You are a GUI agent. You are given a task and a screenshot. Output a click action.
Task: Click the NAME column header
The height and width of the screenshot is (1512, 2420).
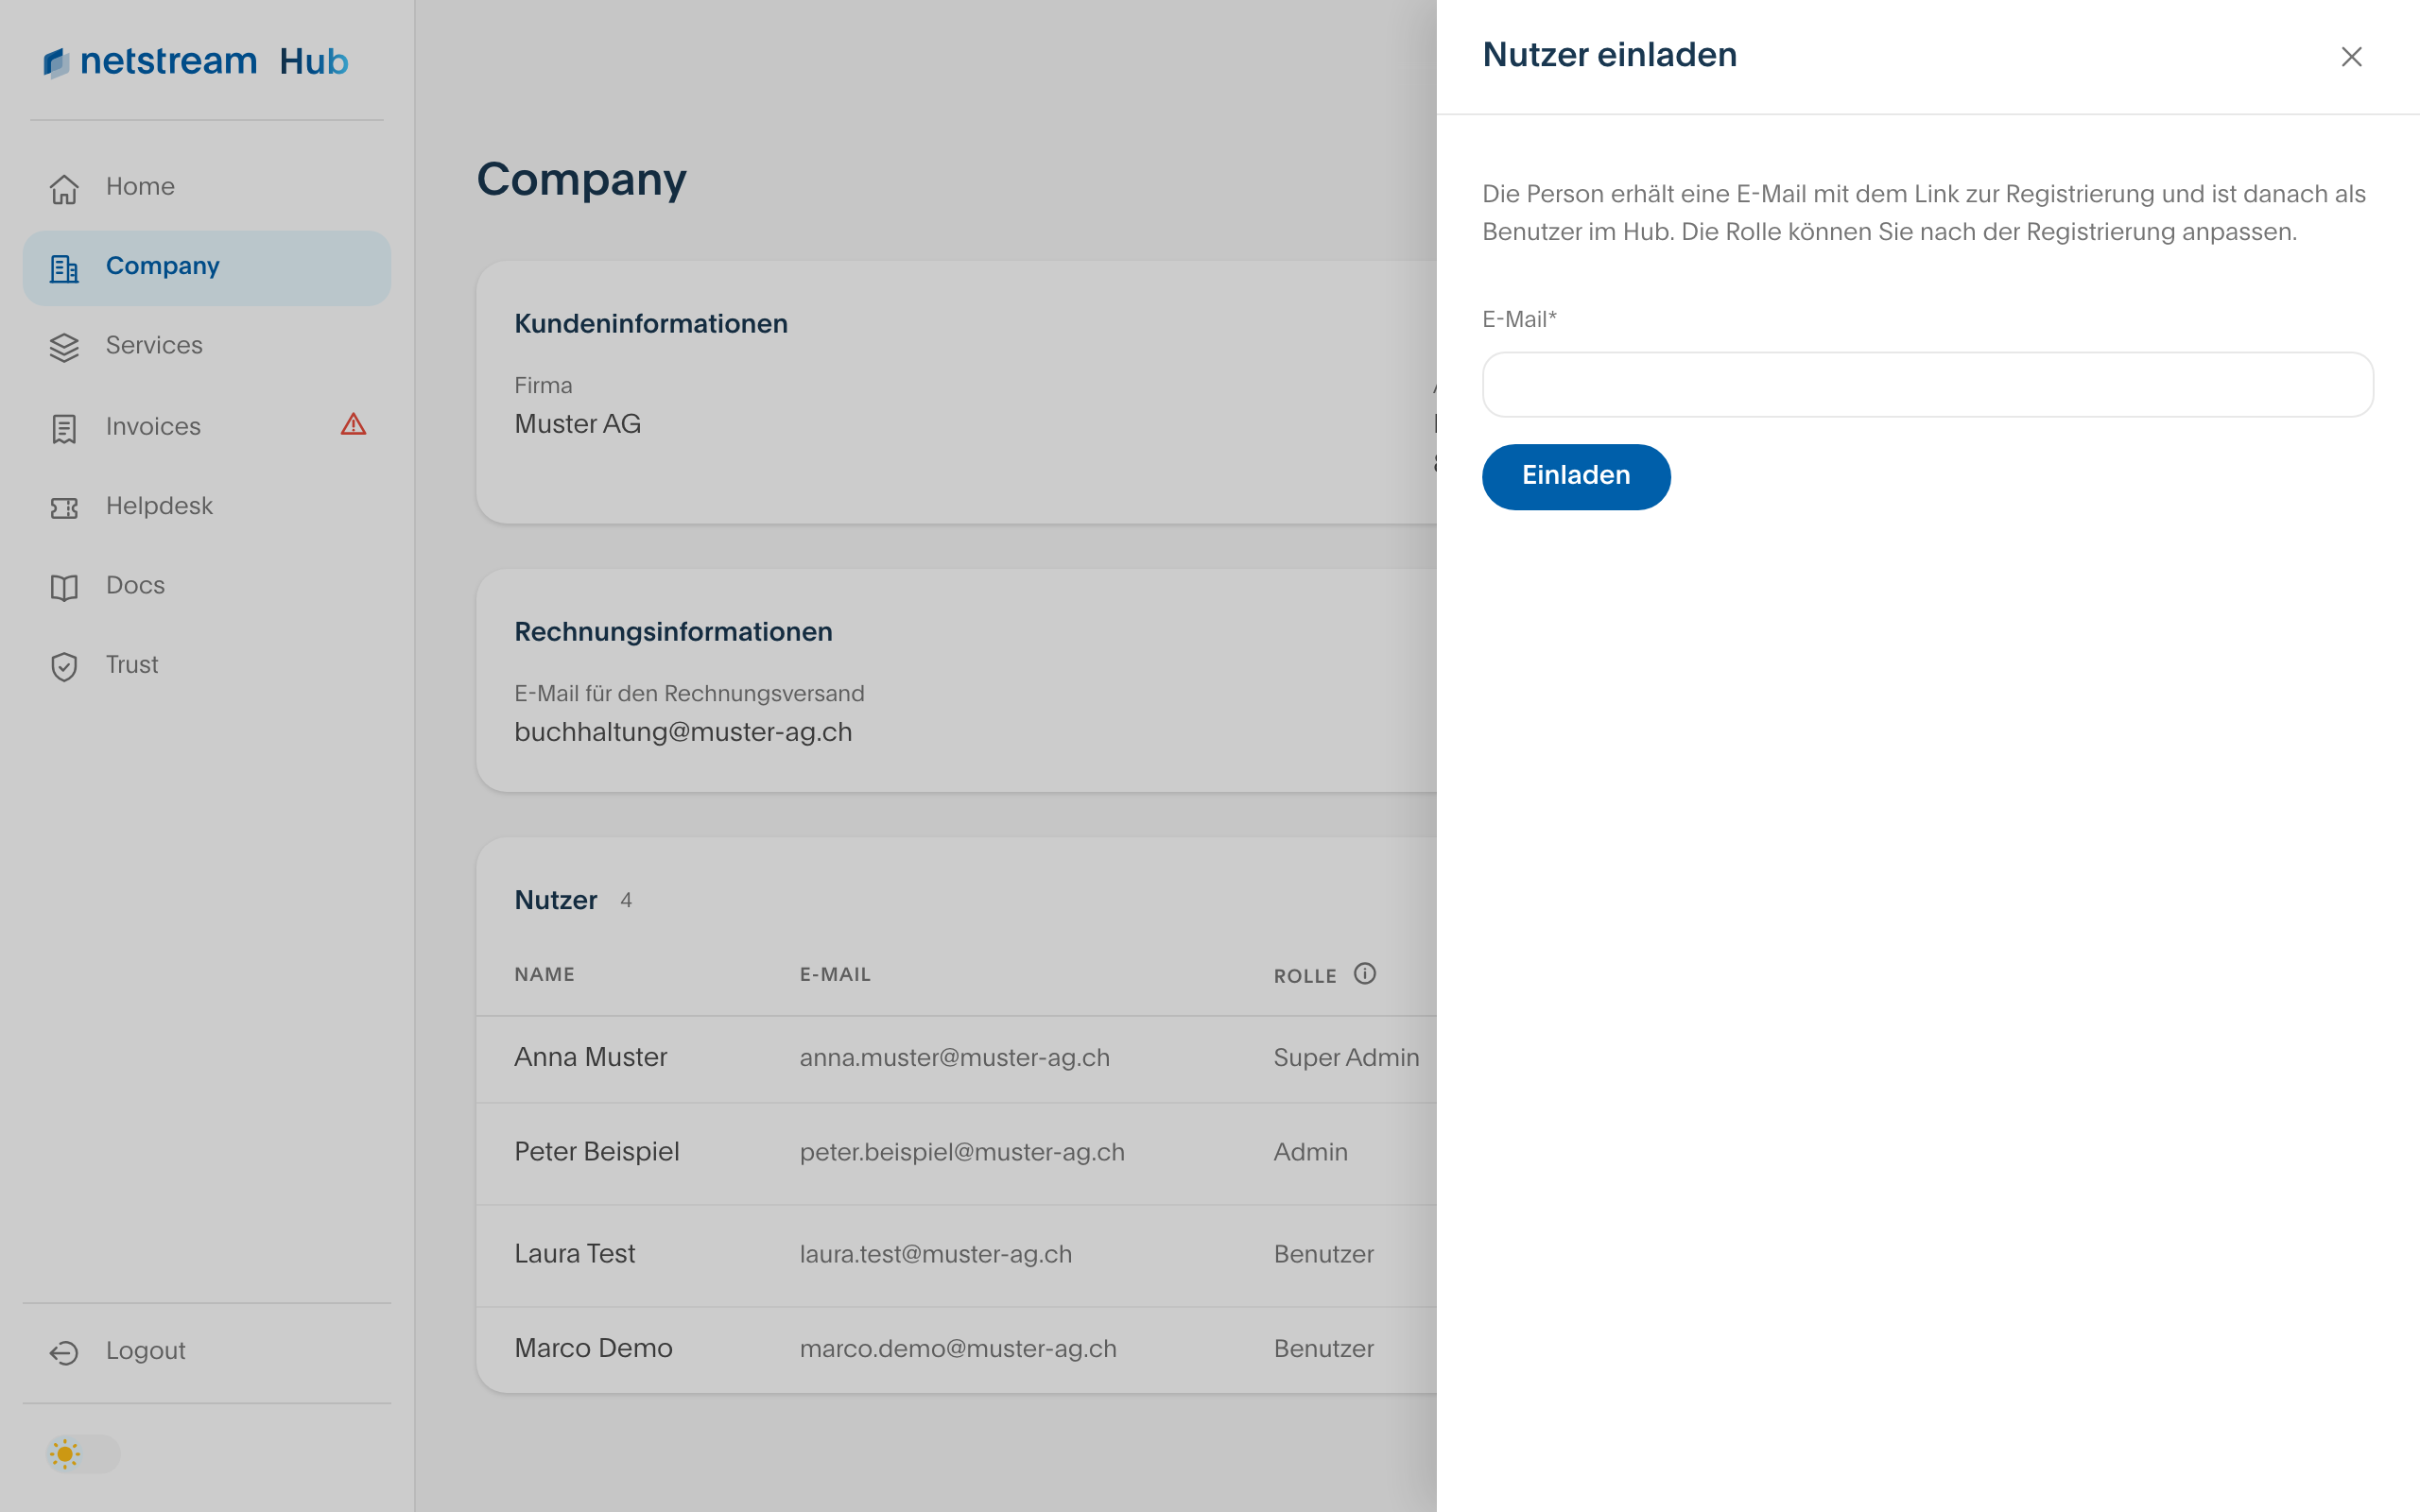[x=544, y=975]
